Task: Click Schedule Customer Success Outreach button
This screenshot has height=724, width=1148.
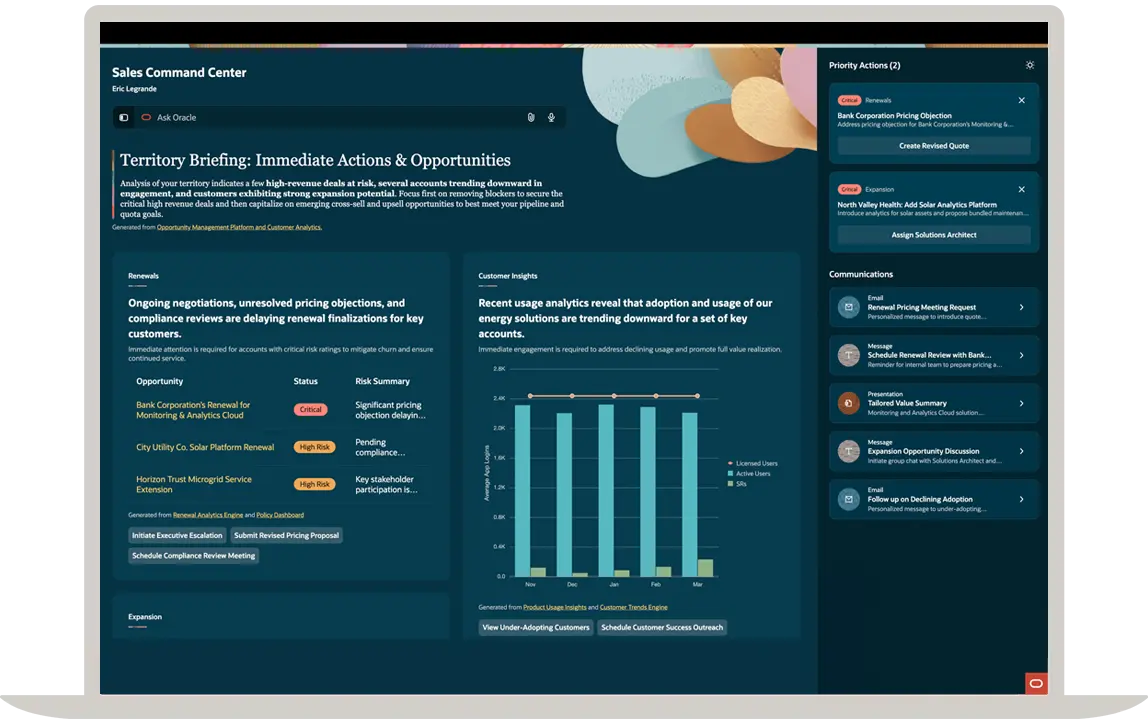Action: point(662,627)
